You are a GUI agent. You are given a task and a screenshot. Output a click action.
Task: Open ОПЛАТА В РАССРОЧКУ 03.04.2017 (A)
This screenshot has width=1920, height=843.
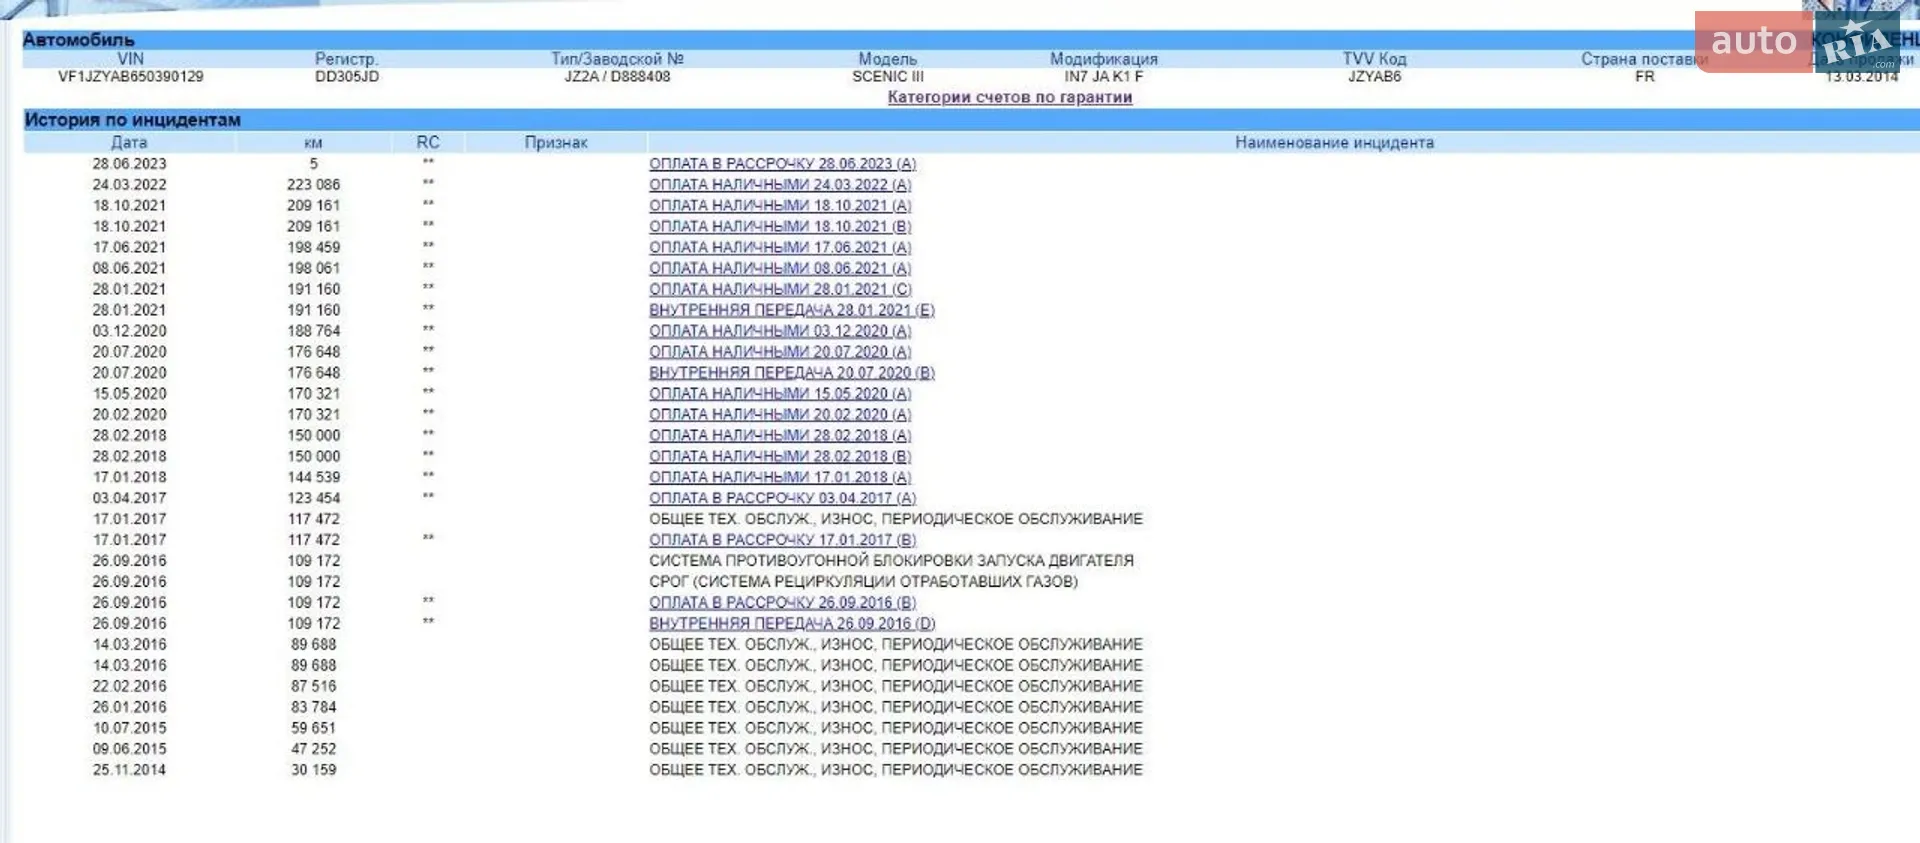pyautogui.click(x=783, y=499)
